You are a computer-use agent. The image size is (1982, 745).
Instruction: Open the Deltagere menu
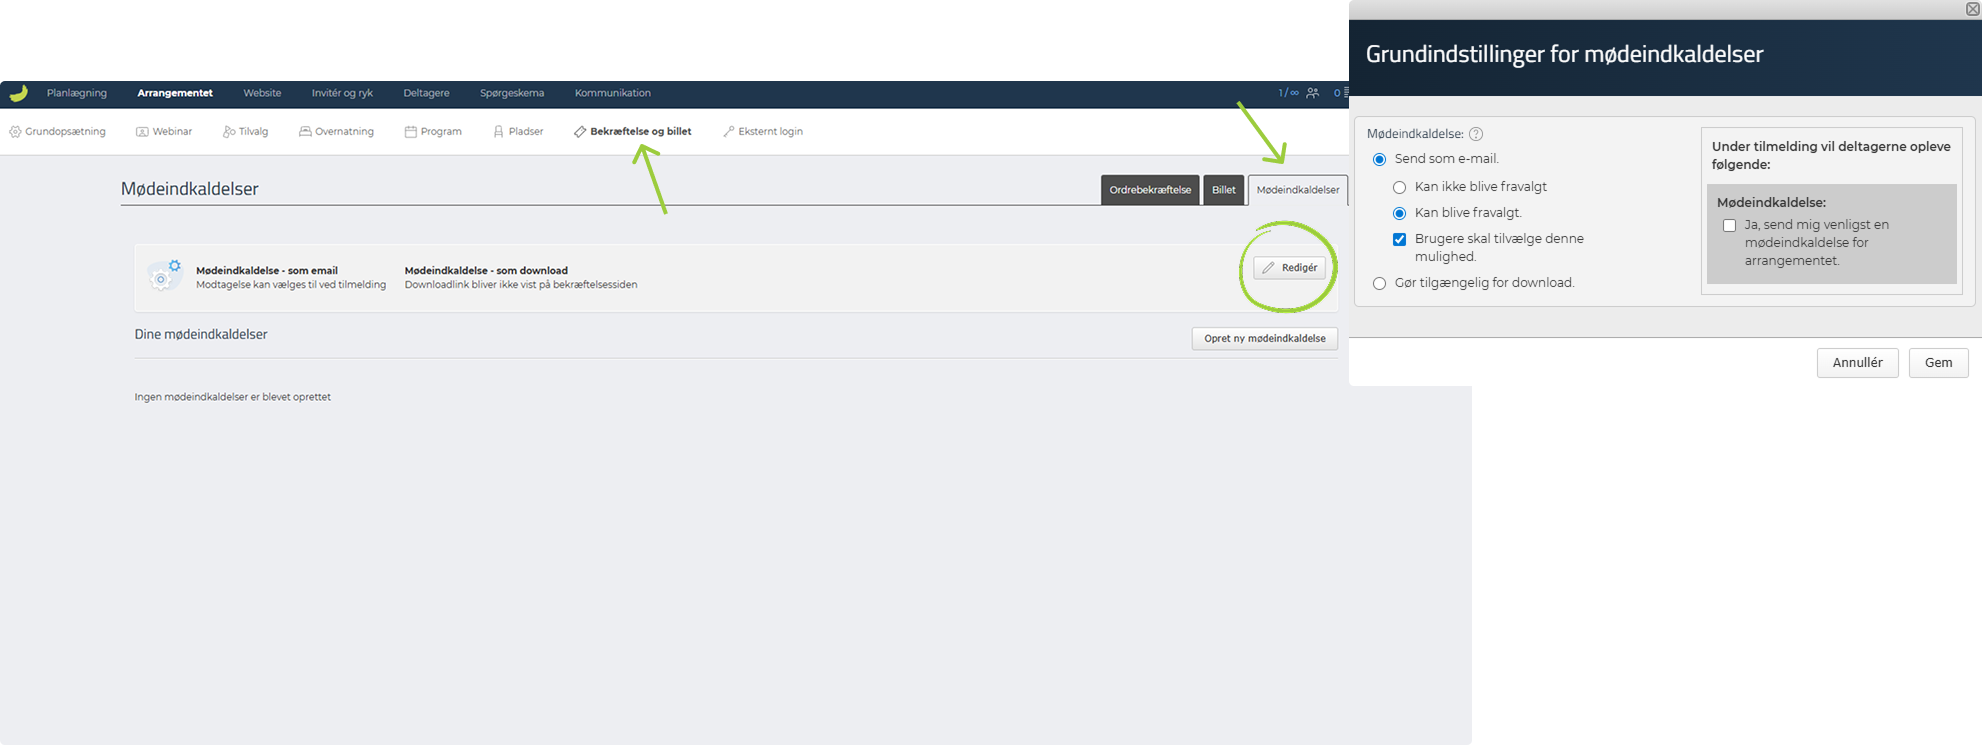pos(426,93)
